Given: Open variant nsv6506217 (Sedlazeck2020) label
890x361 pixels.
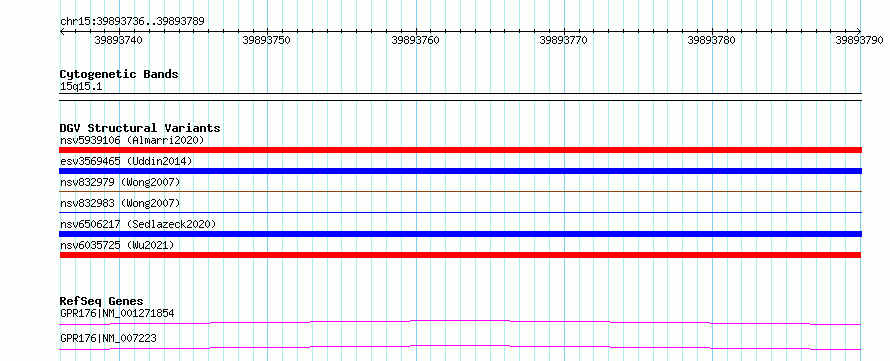Looking at the screenshot, I should point(138,224).
